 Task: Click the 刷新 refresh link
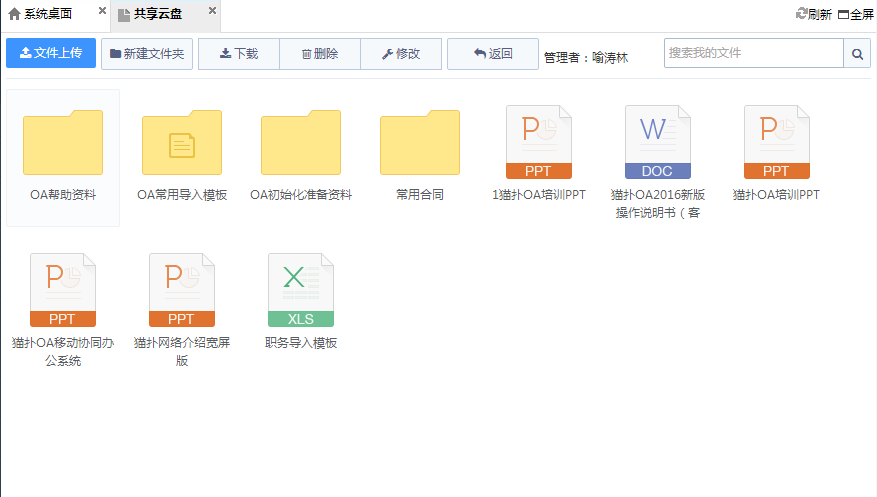pyautogui.click(x=813, y=14)
